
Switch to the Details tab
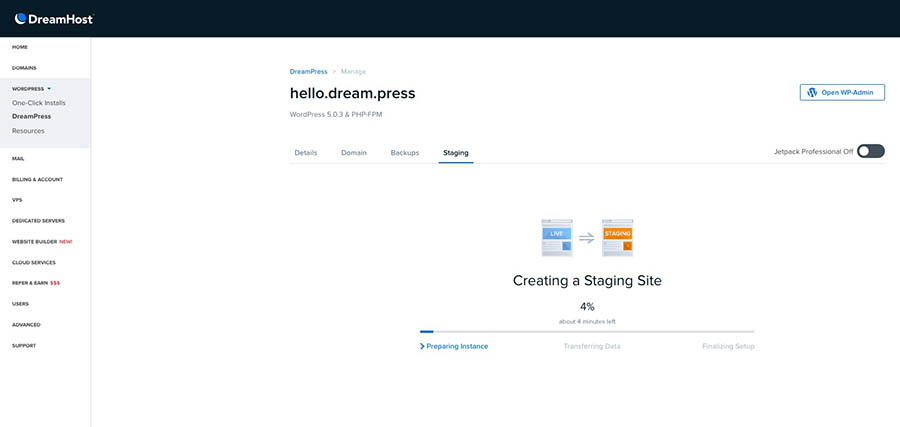305,153
